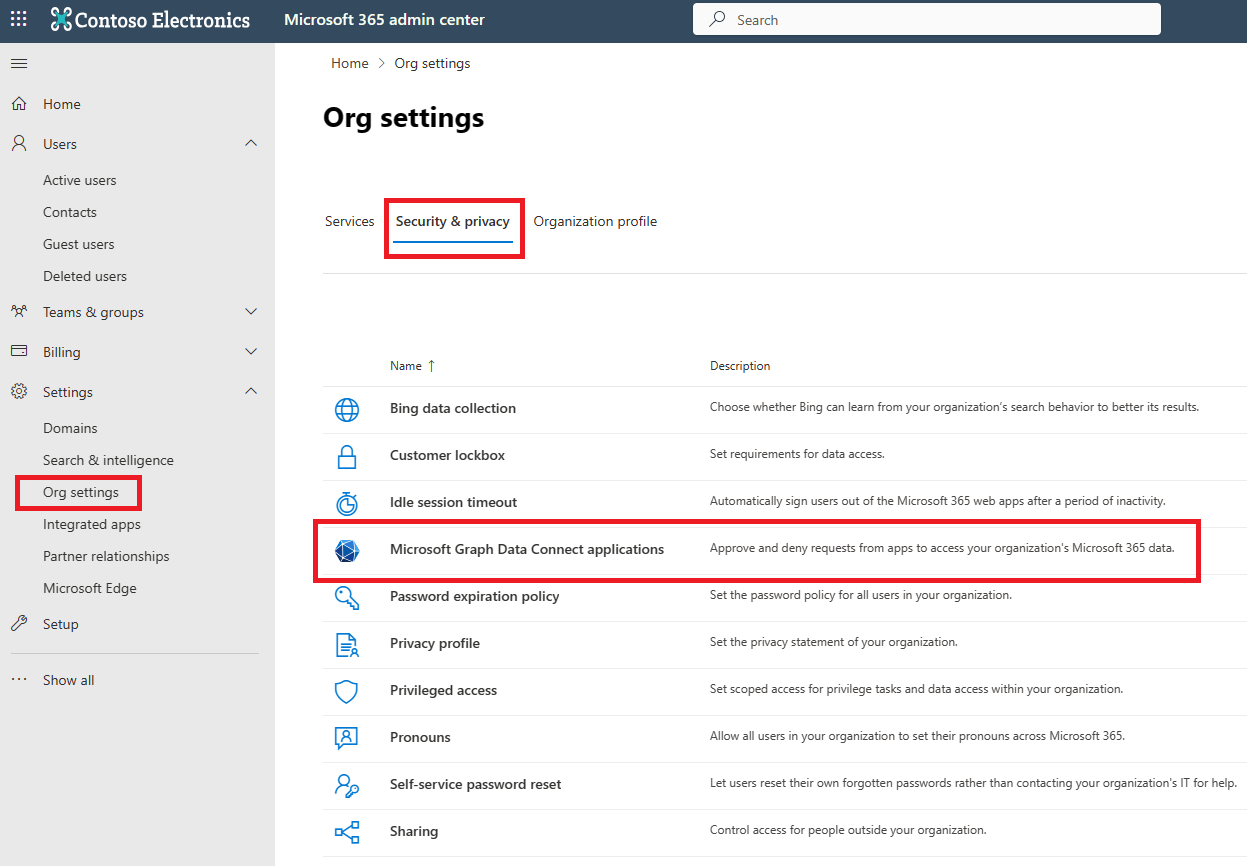
Task: Collapse navigation with the hamburger icon
Action: [x=19, y=64]
